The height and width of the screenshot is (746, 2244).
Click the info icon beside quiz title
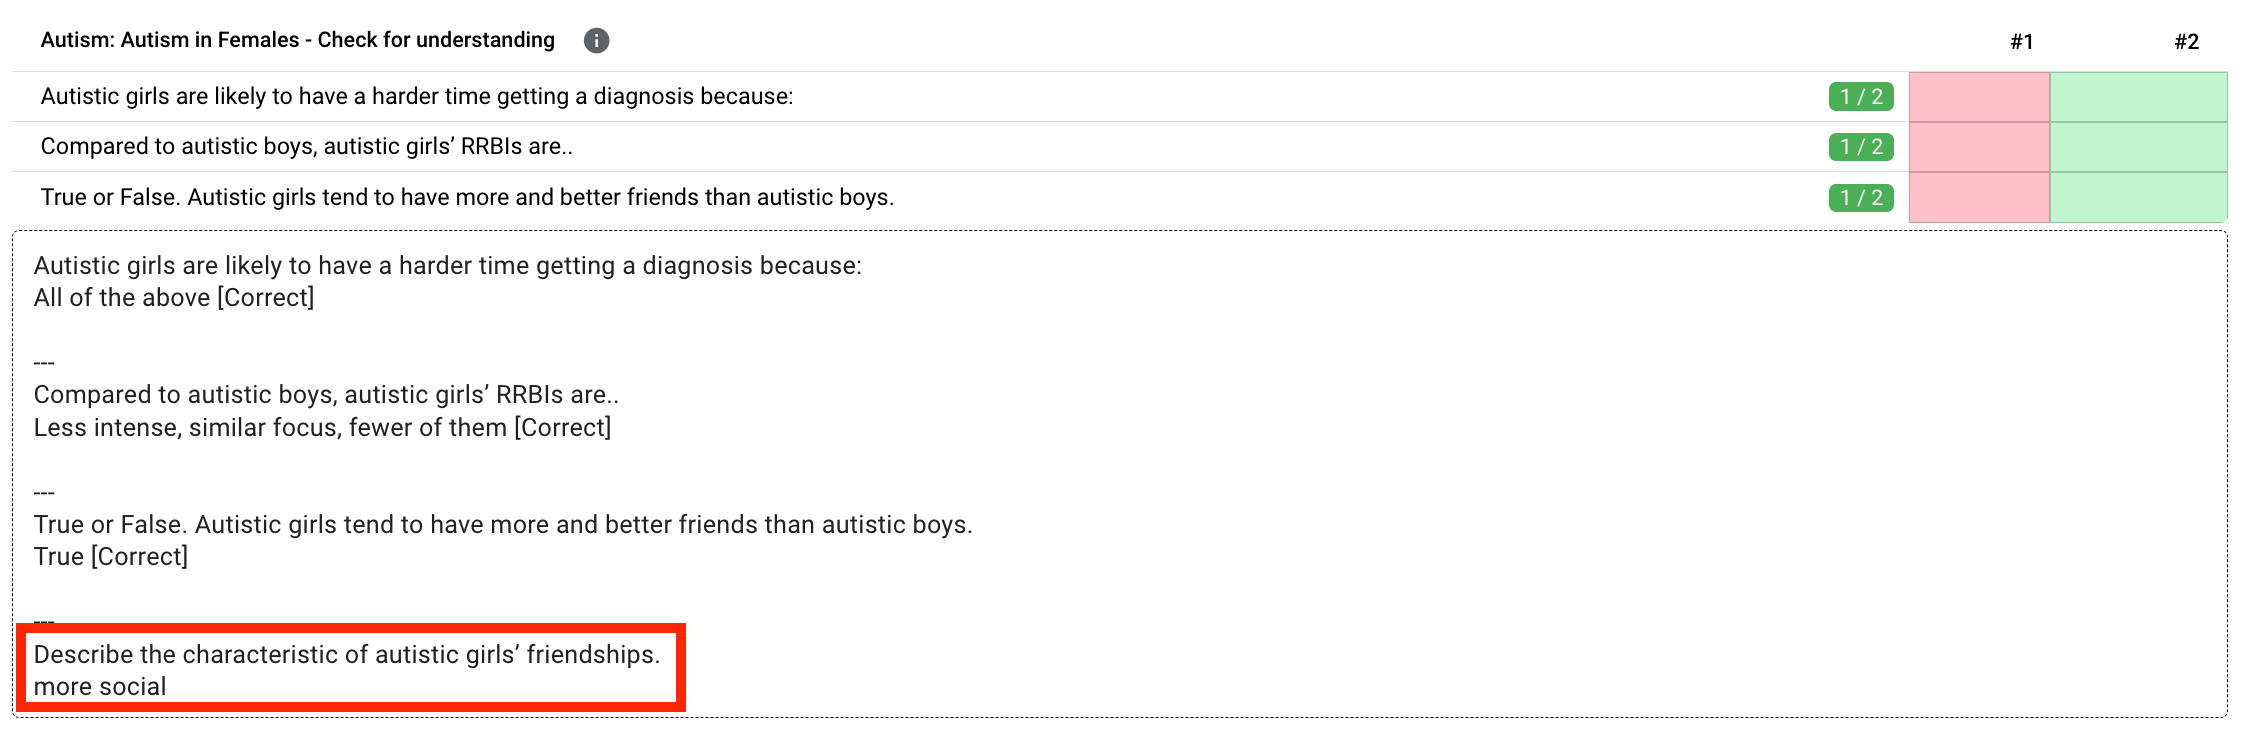point(596,40)
